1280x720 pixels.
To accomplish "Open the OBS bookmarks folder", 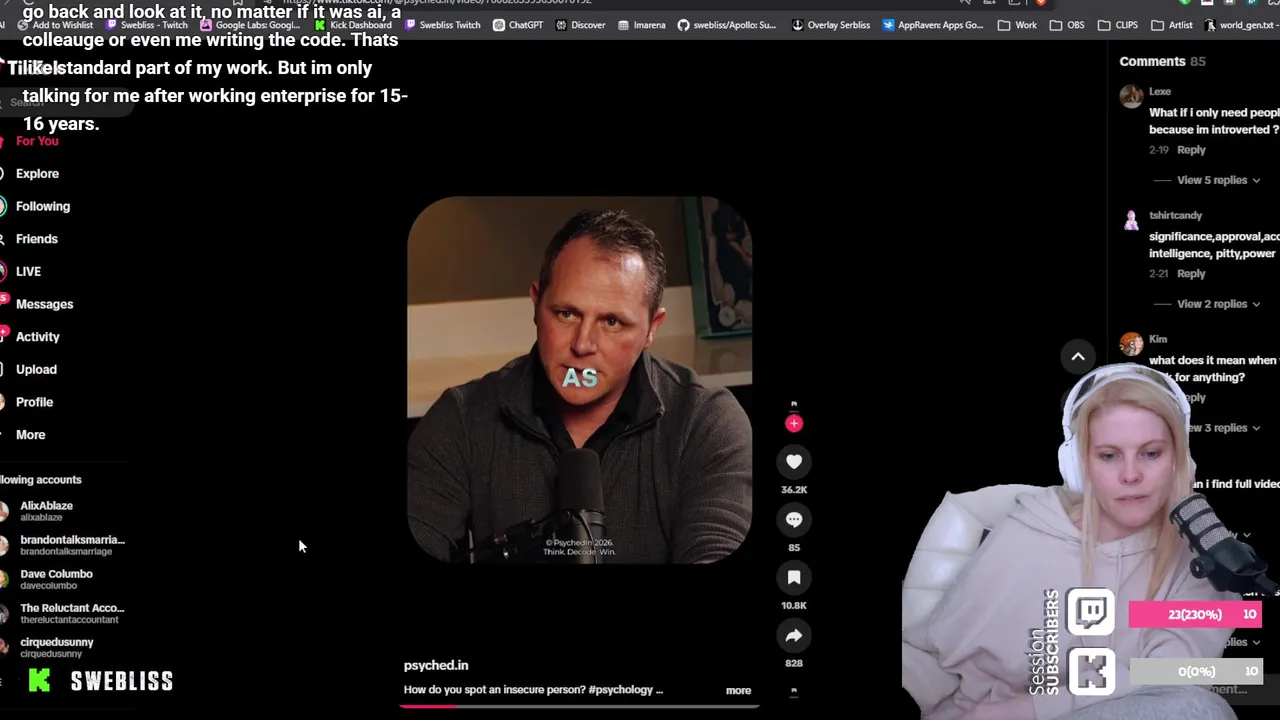I will (x=1067, y=25).
